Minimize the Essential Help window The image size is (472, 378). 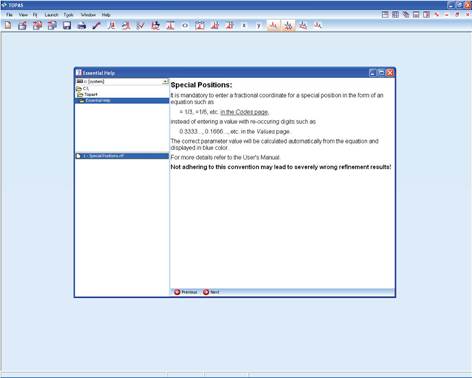point(373,73)
